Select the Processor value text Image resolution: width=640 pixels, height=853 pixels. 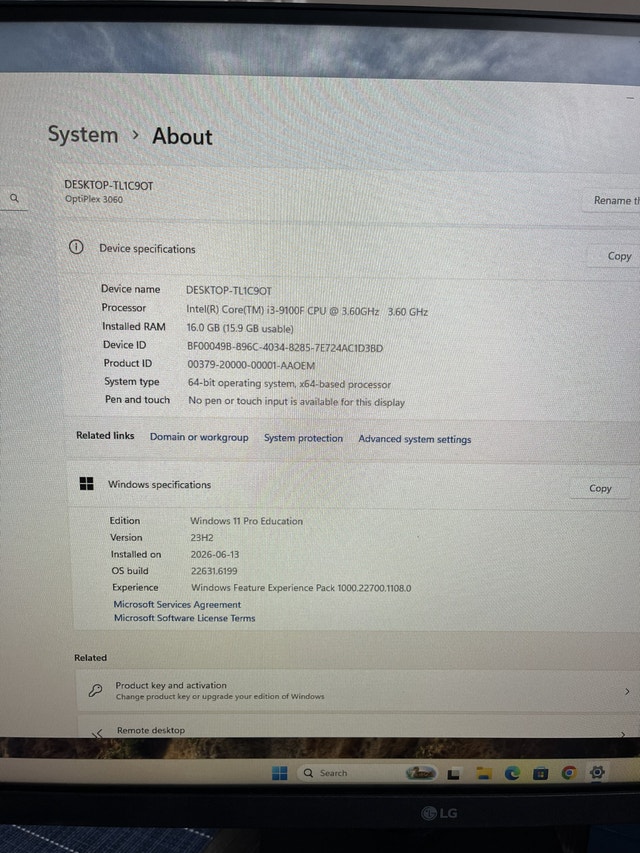tap(307, 311)
